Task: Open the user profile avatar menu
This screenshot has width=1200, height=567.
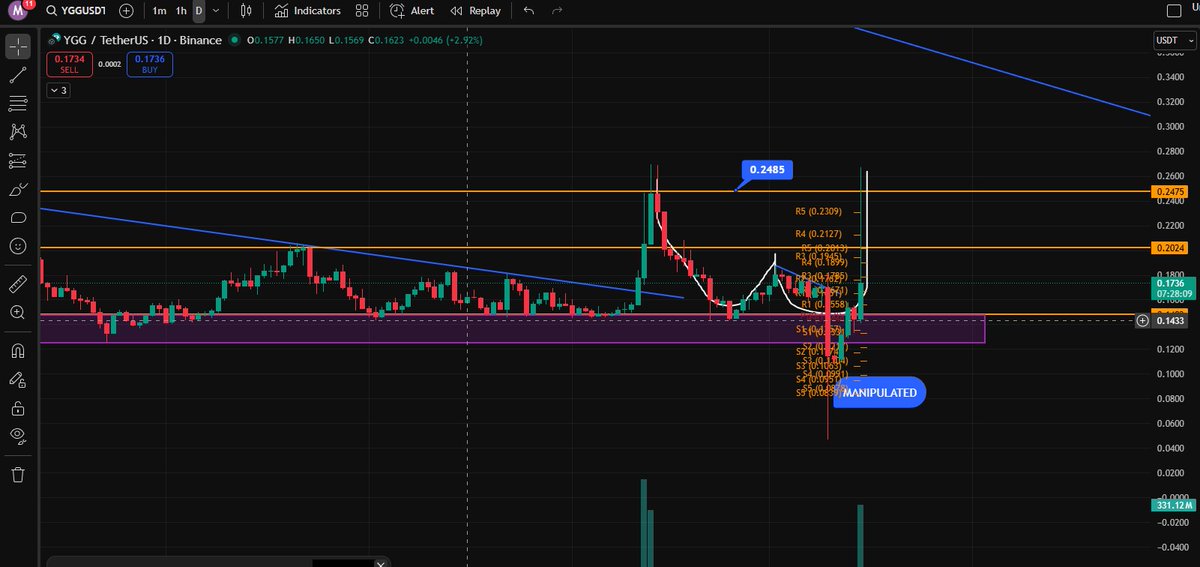Action: pos(19,11)
